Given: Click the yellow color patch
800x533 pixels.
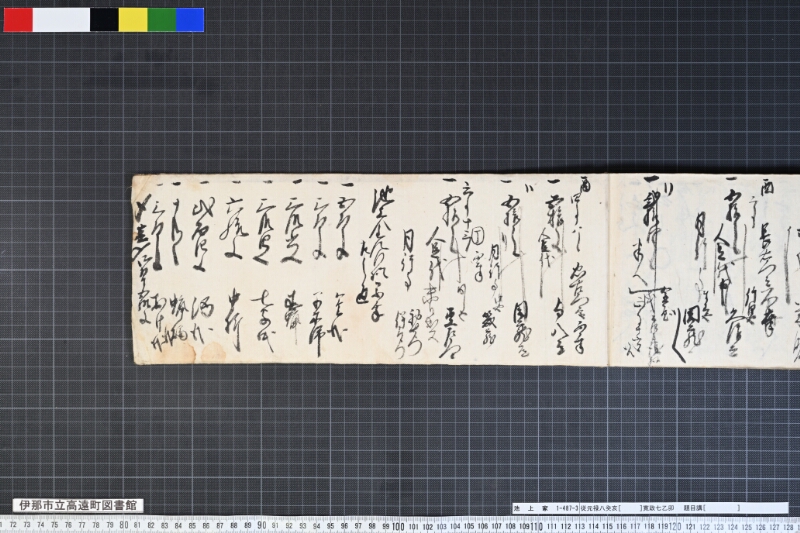Looking at the screenshot, I should [133, 20].
